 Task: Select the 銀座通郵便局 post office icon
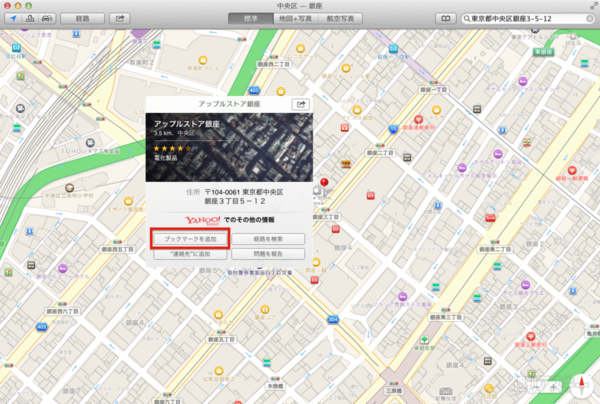pyautogui.click(x=419, y=119)
